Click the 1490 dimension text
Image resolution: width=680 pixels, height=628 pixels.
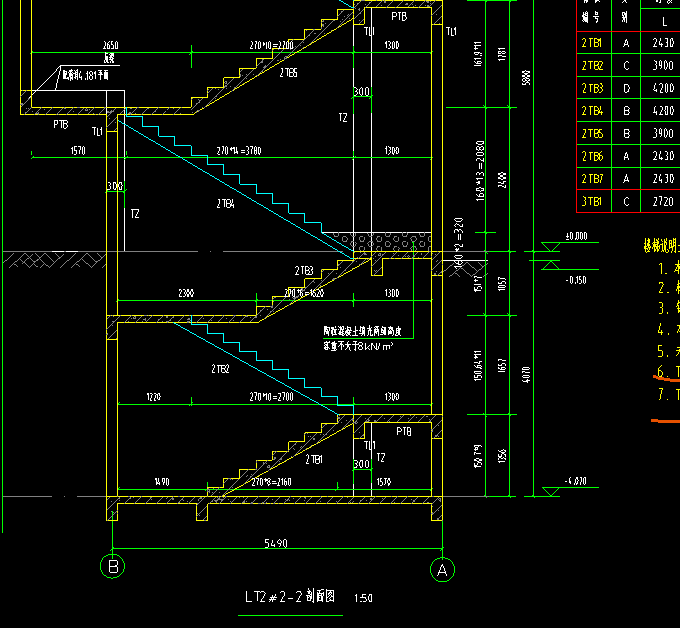pyautogui.click(x=162, y=482)
